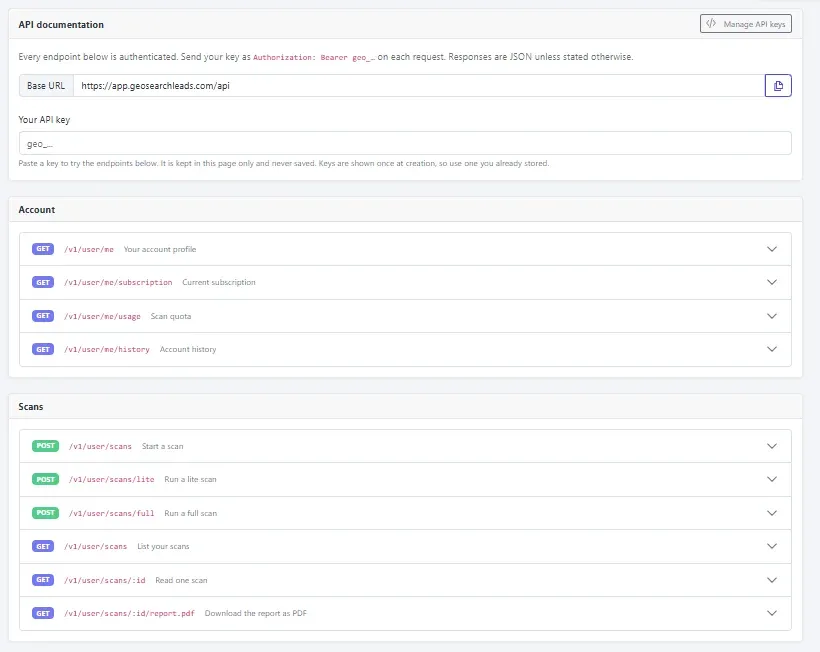Click the /v1/user/me path text
The image size is (820, 652).
(89, 249)
